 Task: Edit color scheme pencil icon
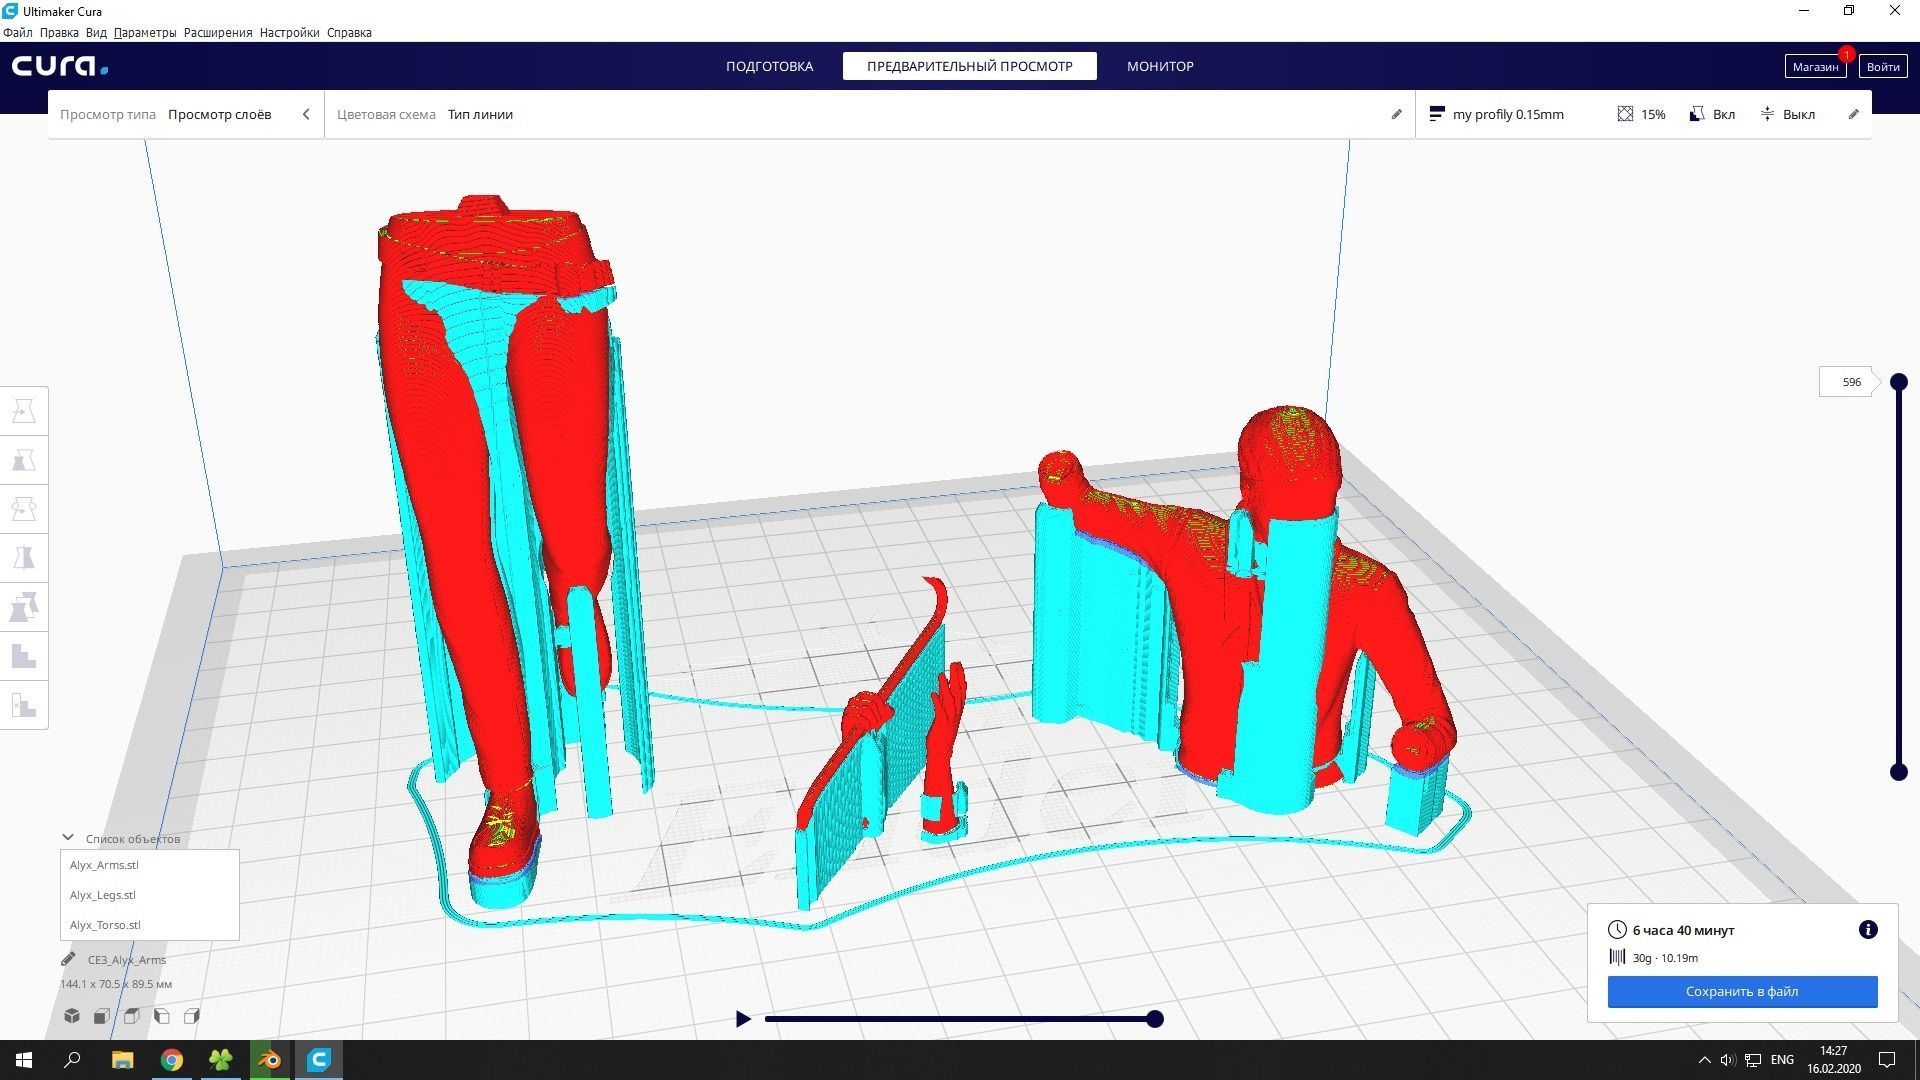pyautogui.click(x=1396, y=114)
